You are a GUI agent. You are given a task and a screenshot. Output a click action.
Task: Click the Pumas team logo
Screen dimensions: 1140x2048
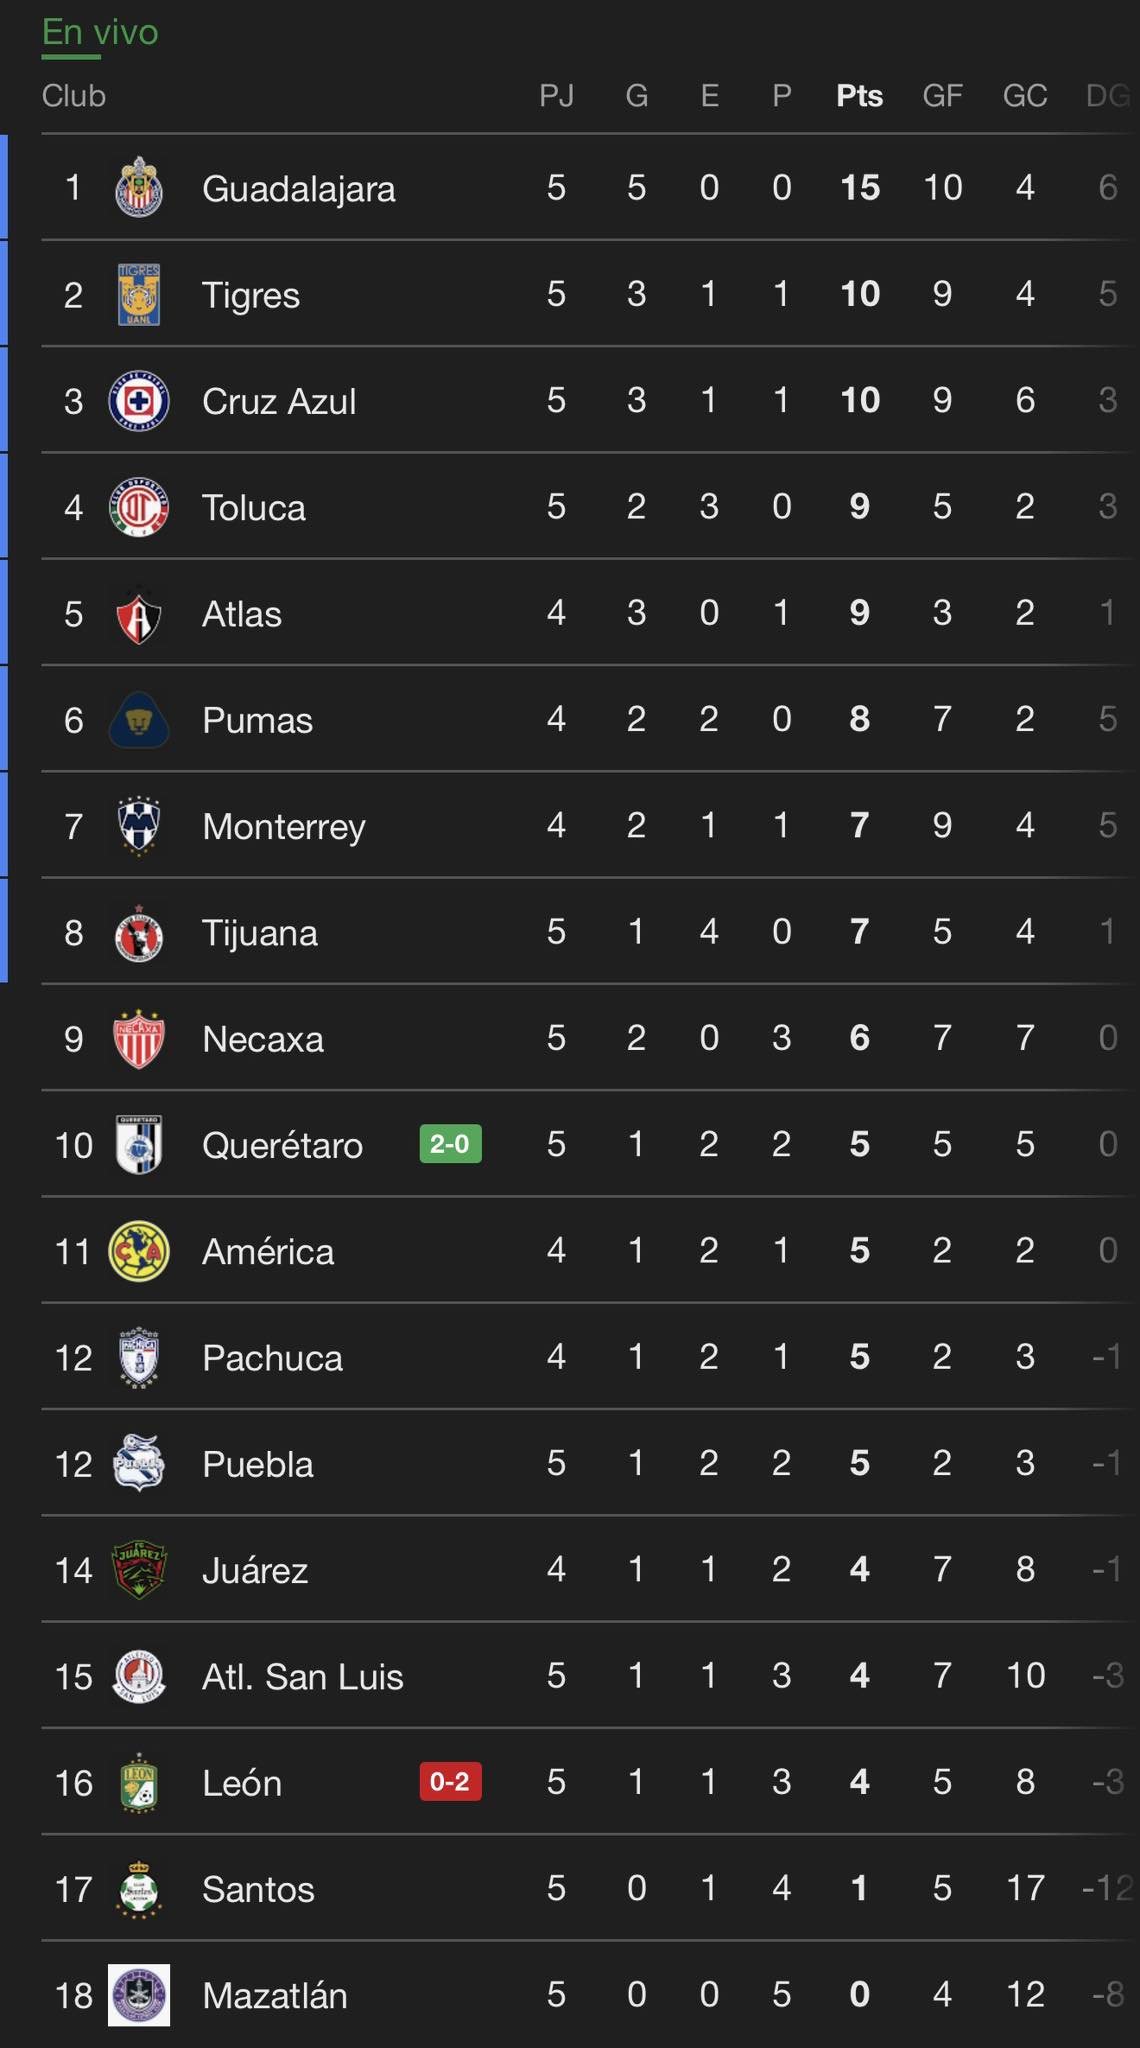(x=138, y=720)
